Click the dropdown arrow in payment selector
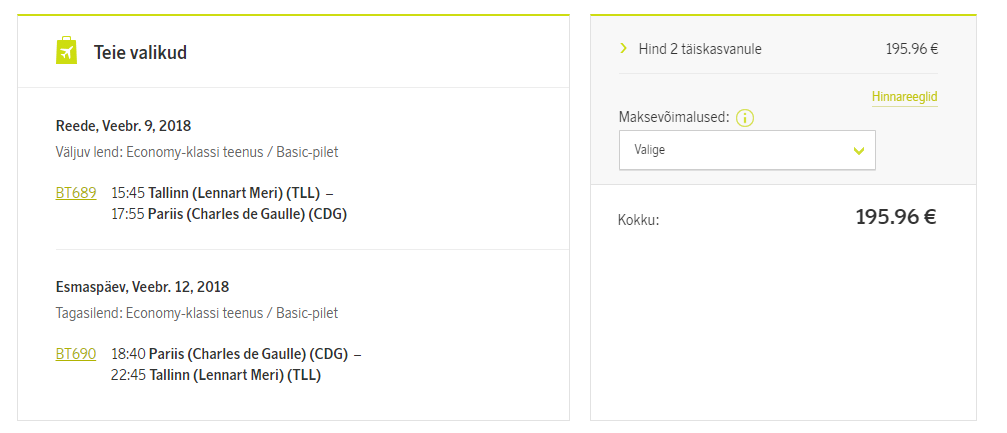1007x433 pixels. 858,151
